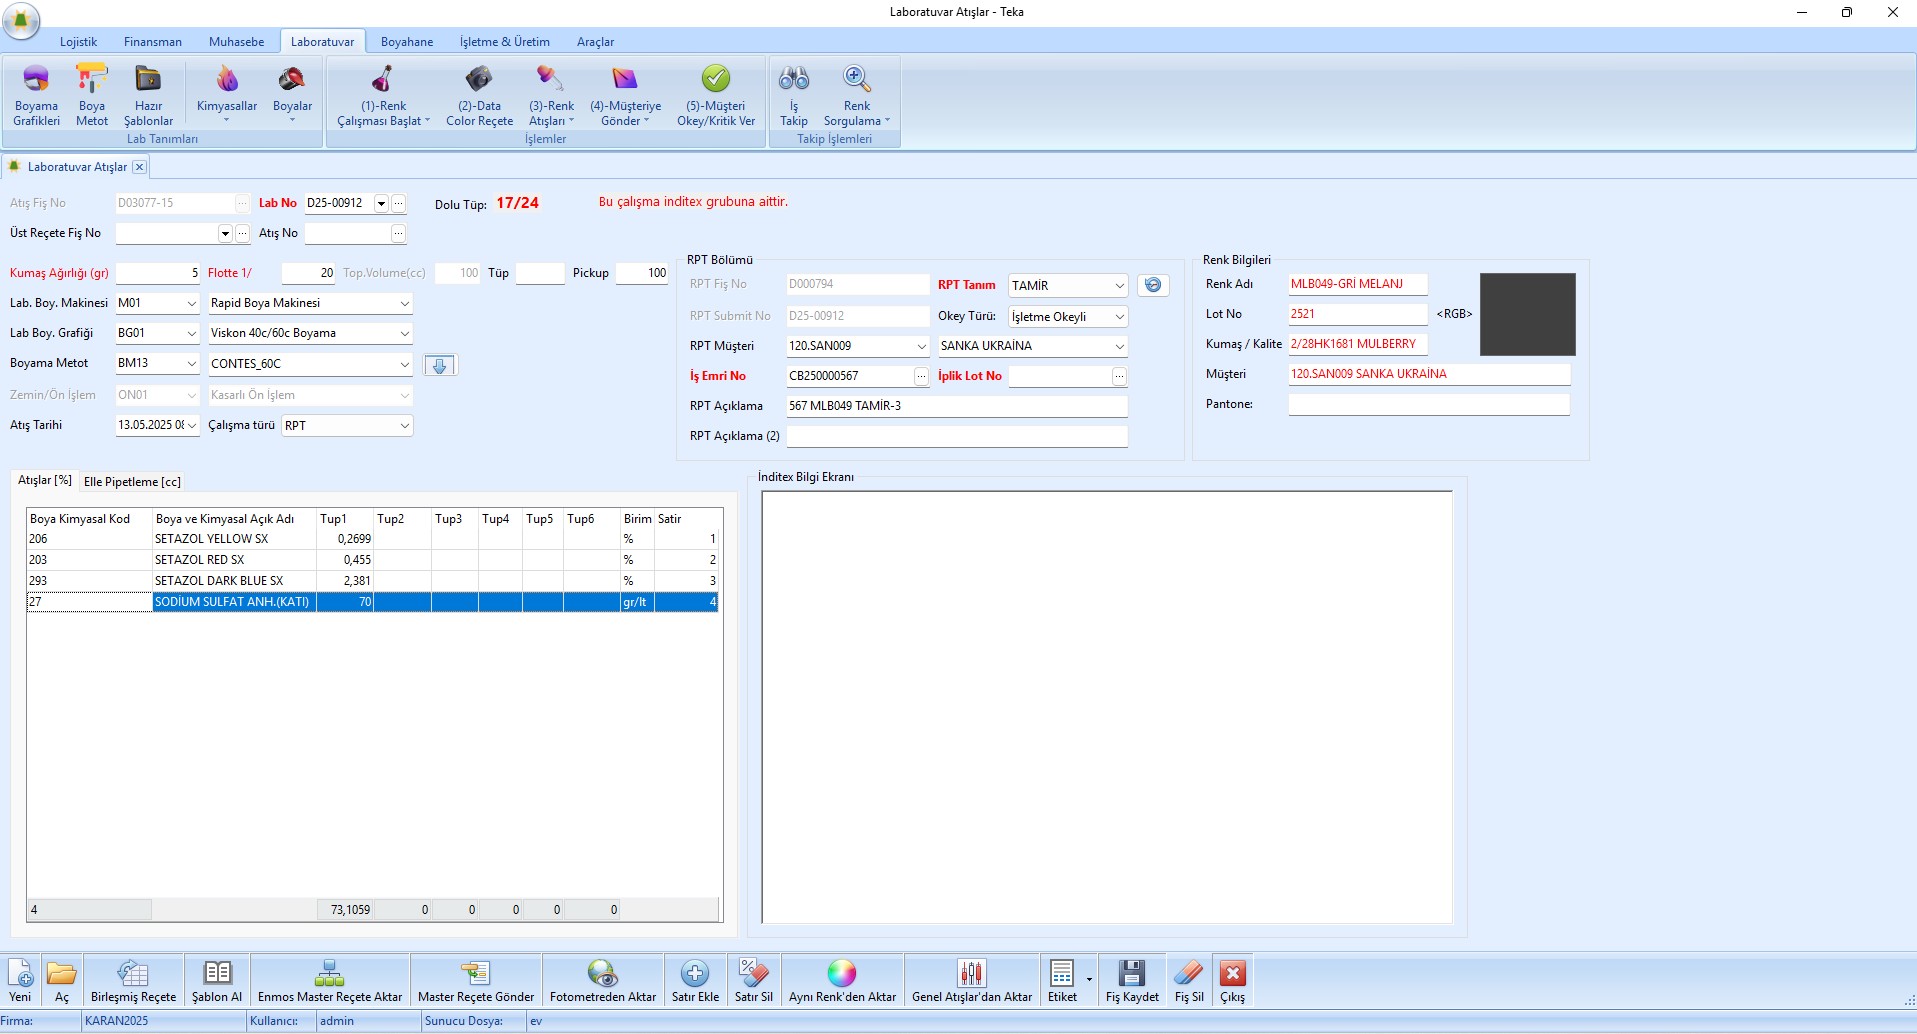Click Genel Atışlar'dan Aktar
Screen dimensions: 1917x1034
coord(972,980)
